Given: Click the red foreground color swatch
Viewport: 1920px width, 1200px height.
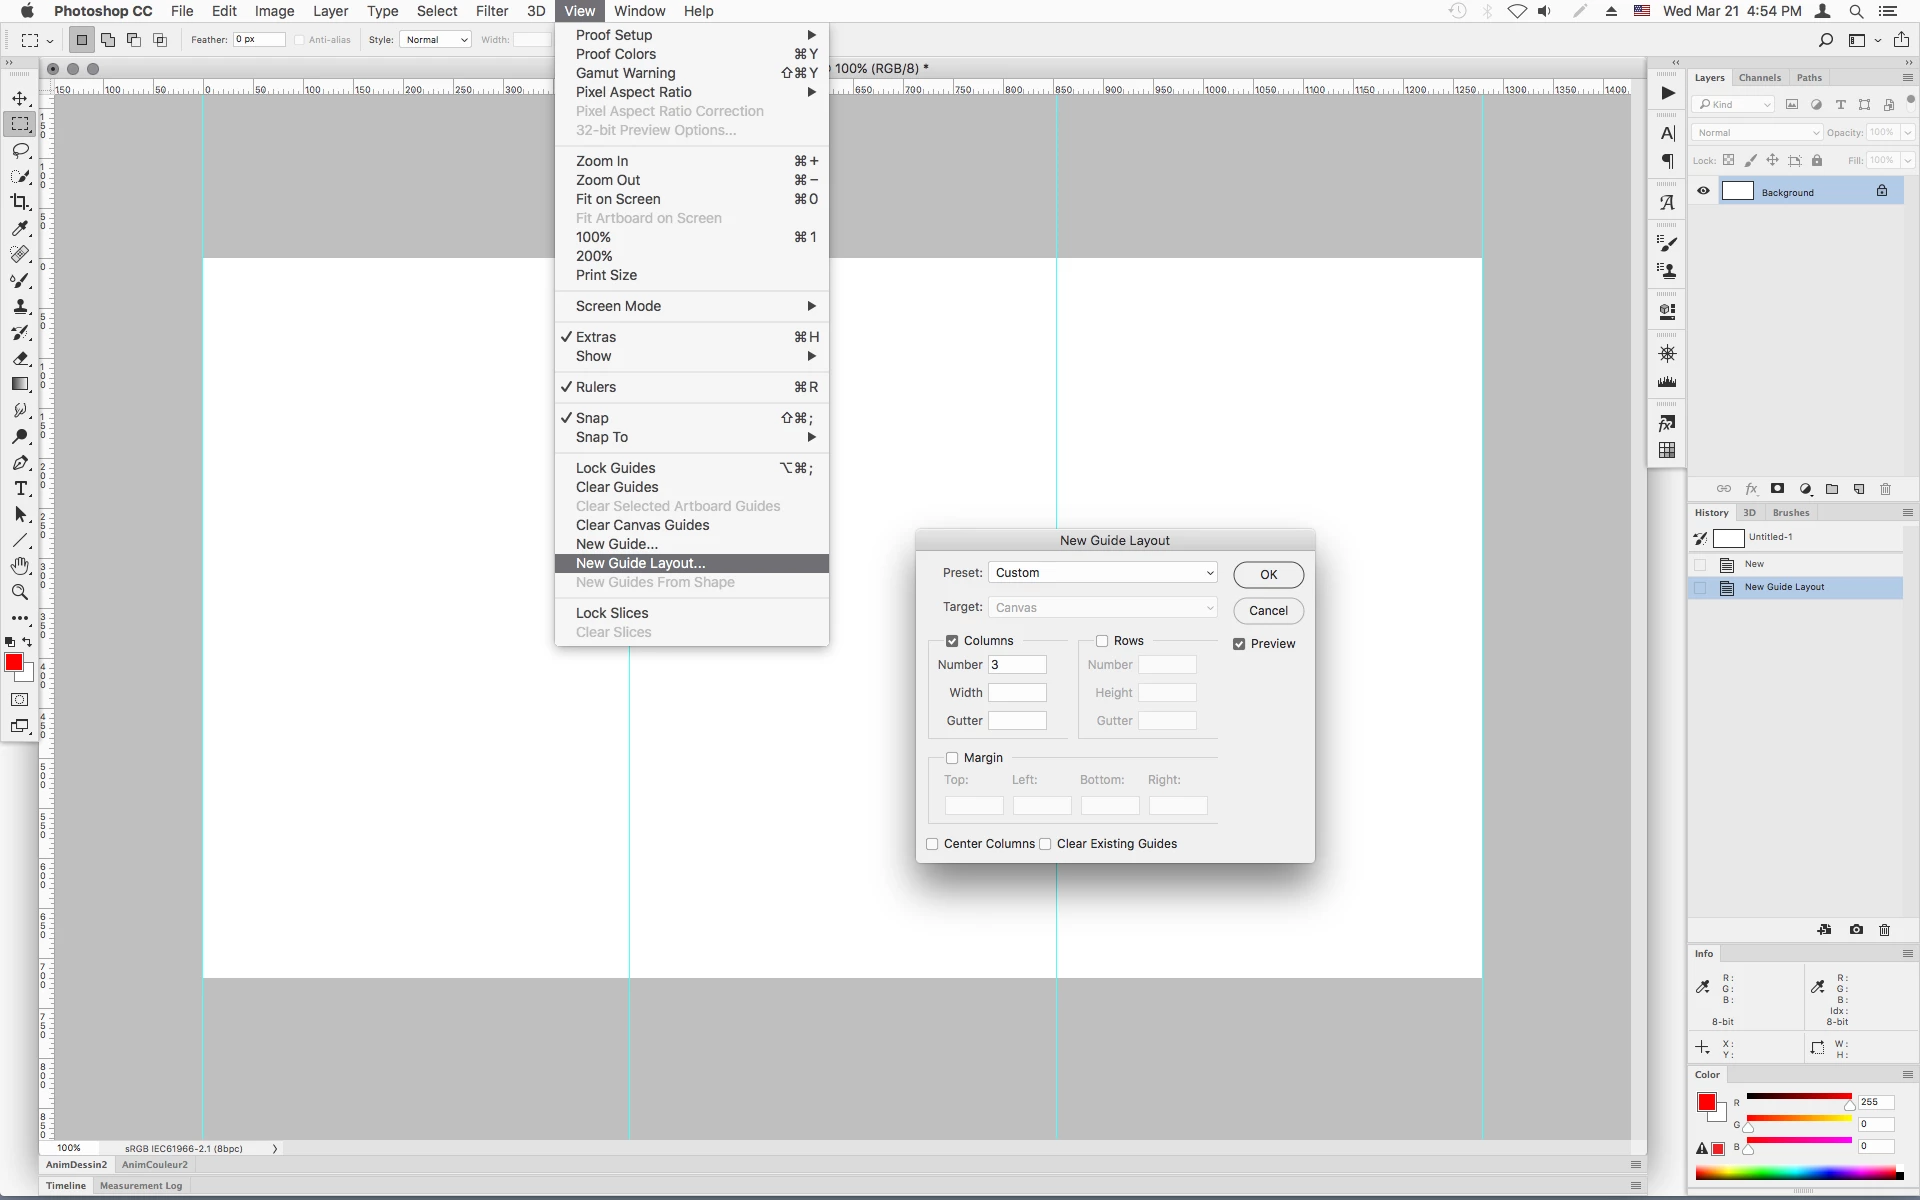Looking at the screenshot, I should tap(14, 662).
